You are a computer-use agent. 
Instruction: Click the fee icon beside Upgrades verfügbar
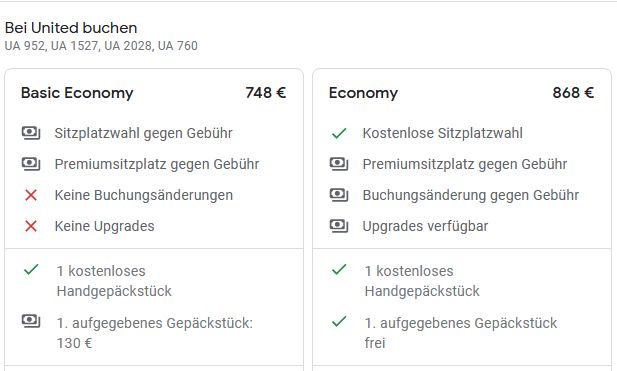pyautogui.click(x=339, y=226)
